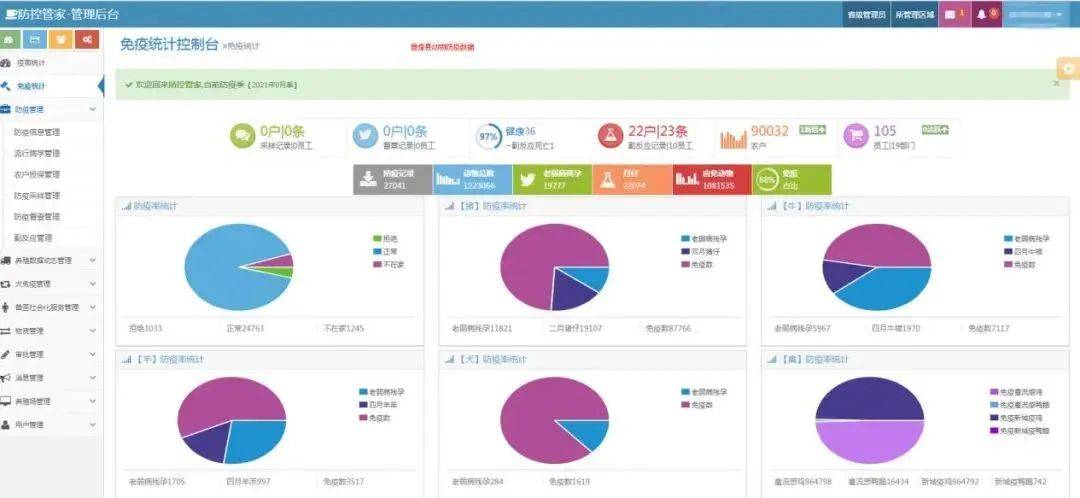Expand the 犬免疫管理 sidebar menu
Image resolution: width=1080 pixels, height=498 pixels.
(50, 283)
